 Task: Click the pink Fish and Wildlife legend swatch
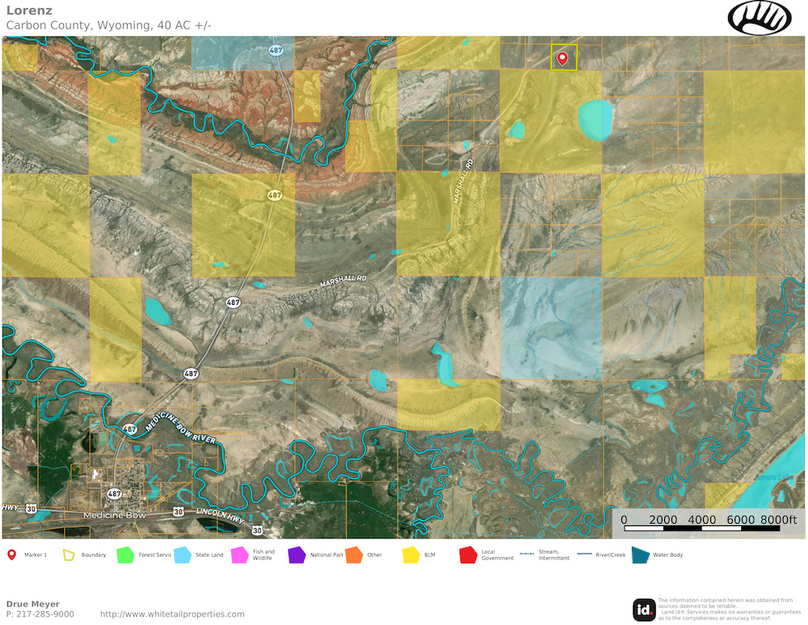(239, 554)
